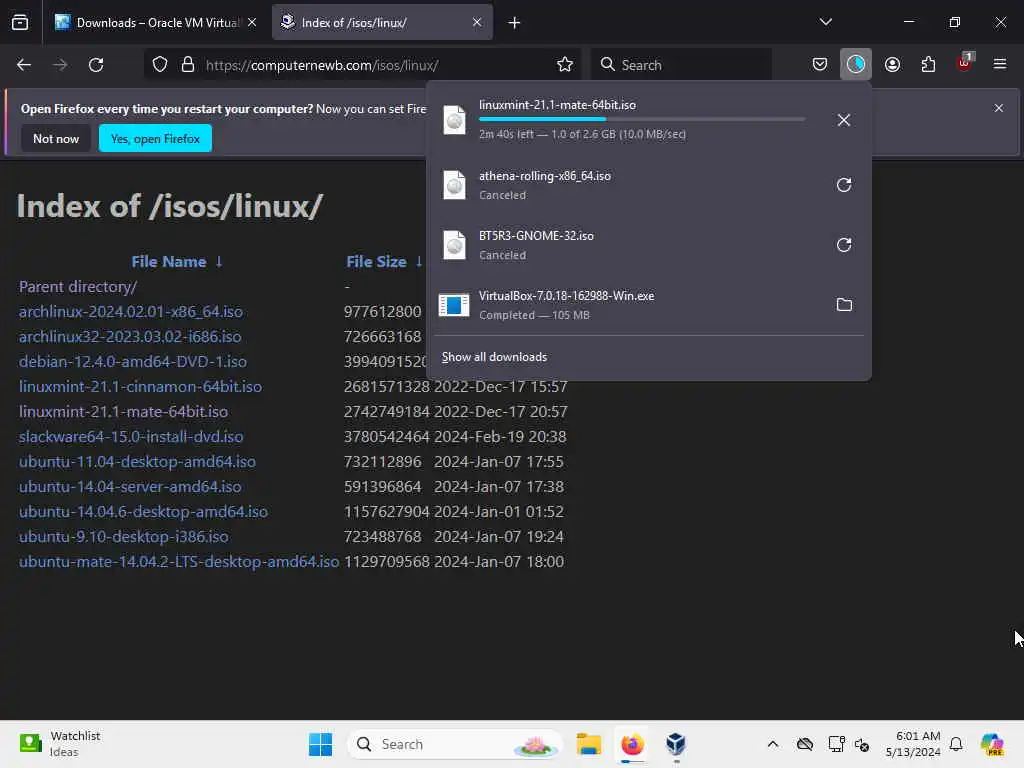Screen dimensions: 1024x768
Task: Download linuxmint-21.1-cinnamon-64bit.iso
Action: click(x=140, y=387)
